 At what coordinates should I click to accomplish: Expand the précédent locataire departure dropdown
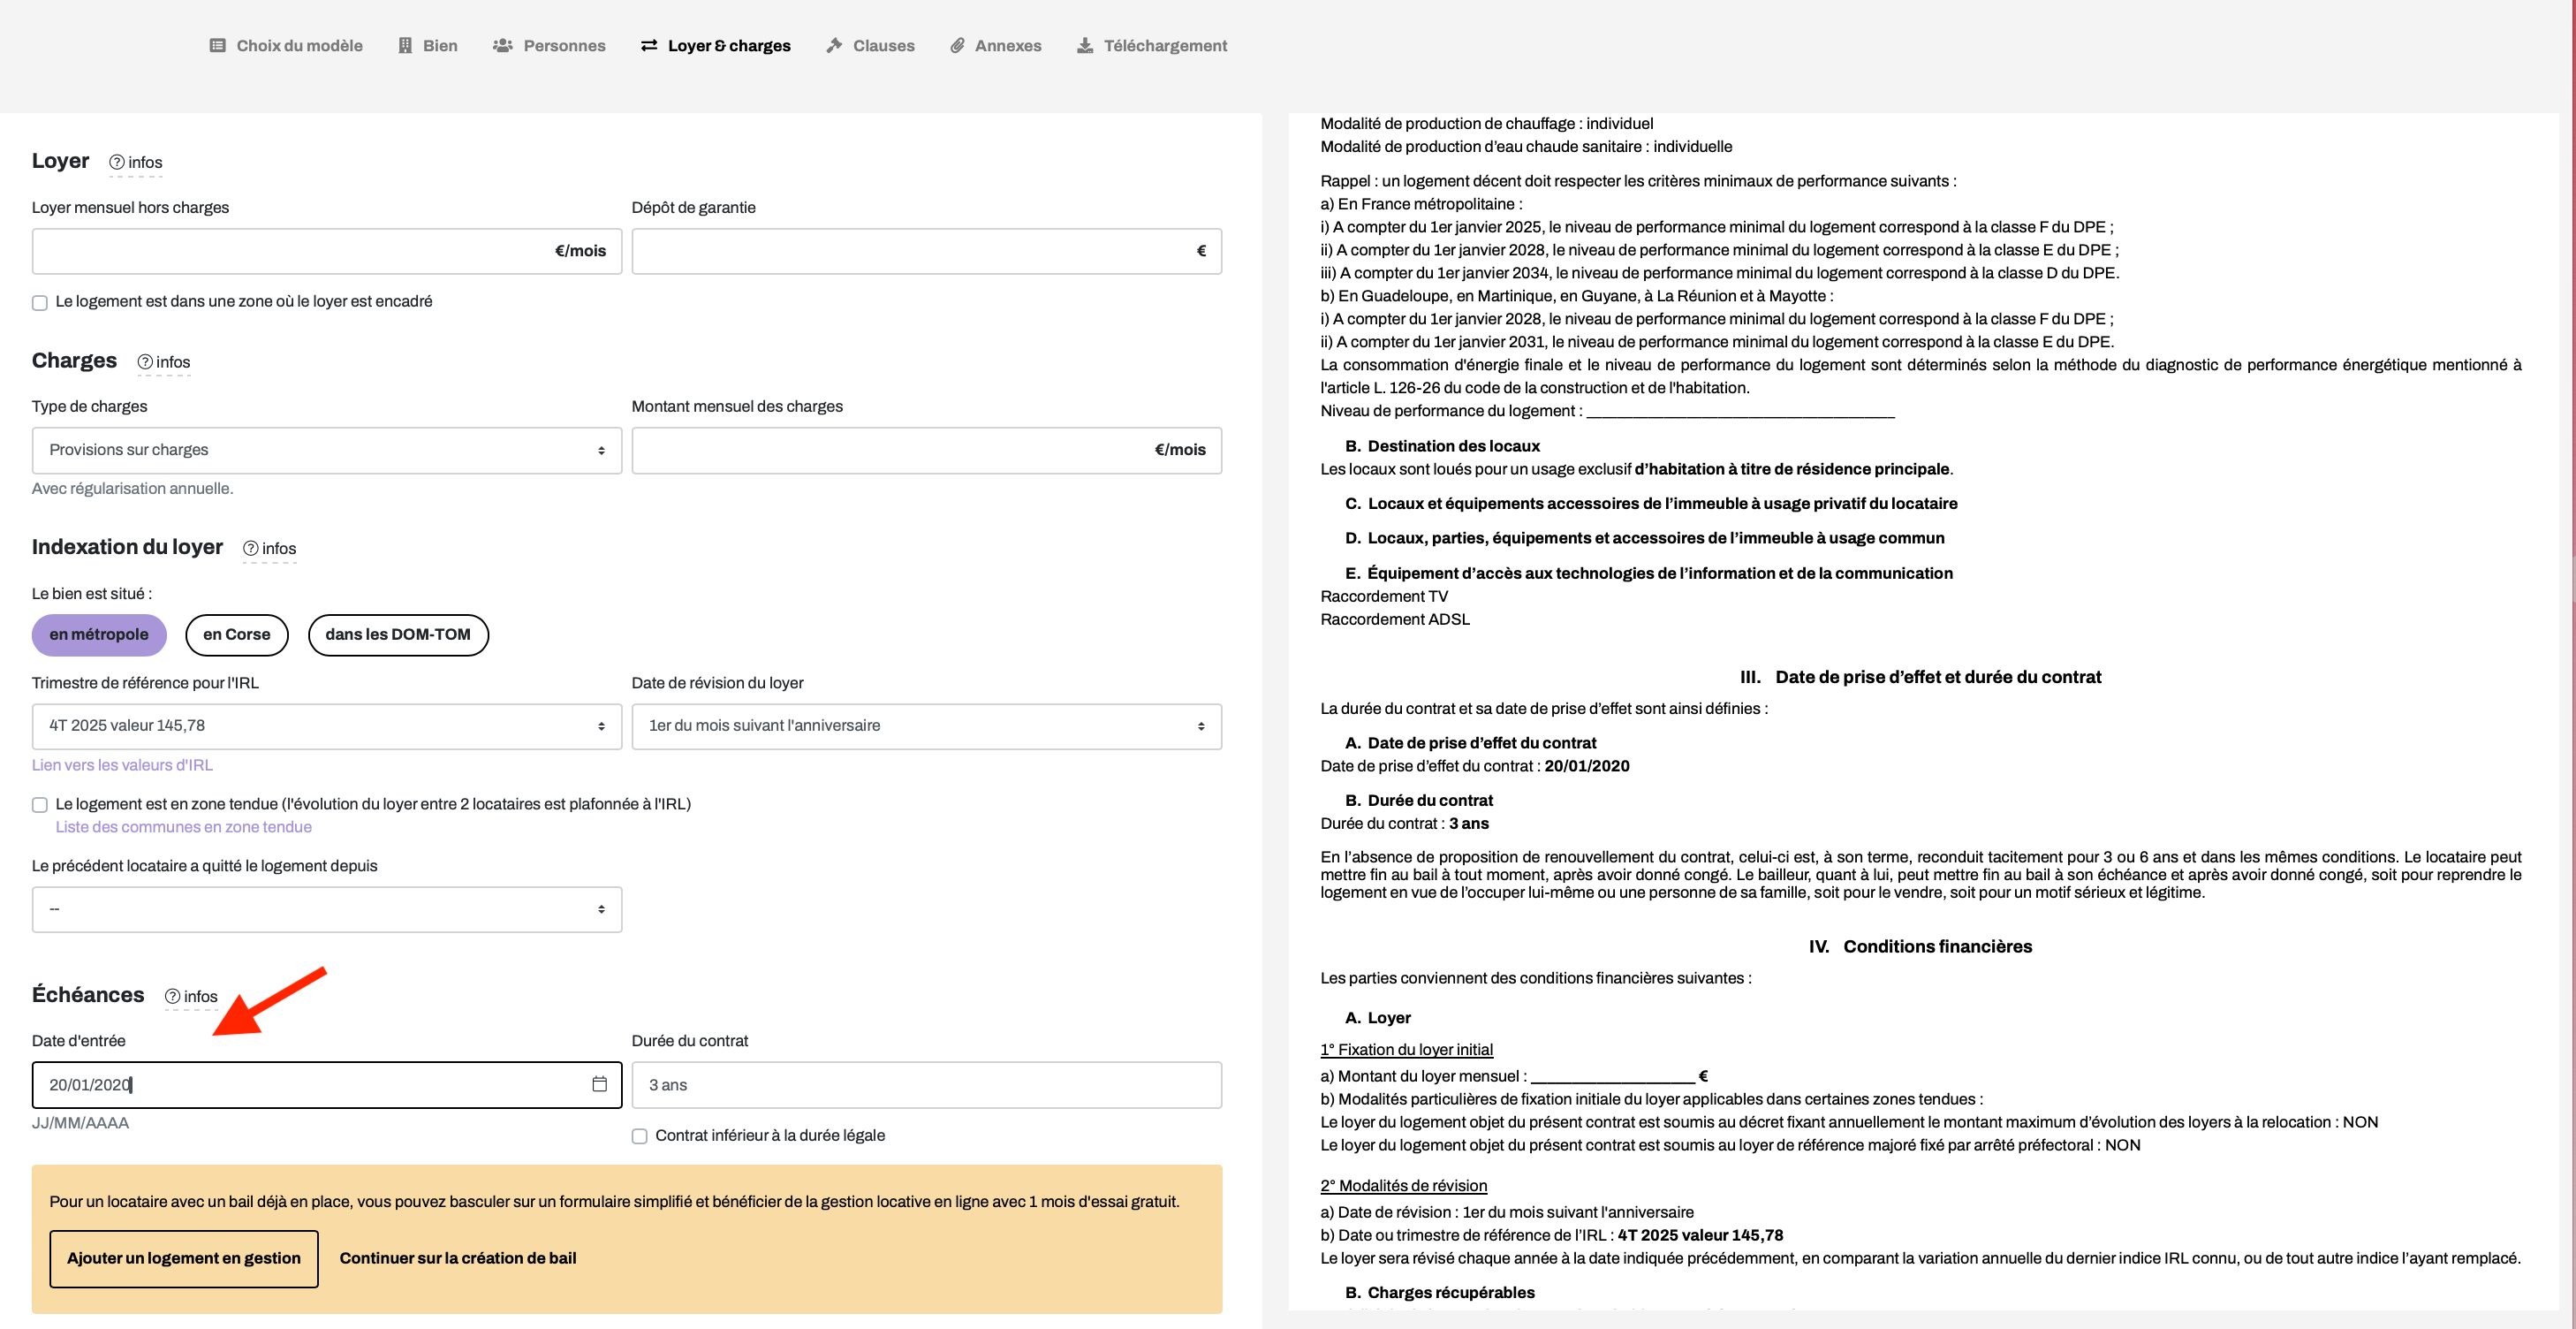pos(327,909)
